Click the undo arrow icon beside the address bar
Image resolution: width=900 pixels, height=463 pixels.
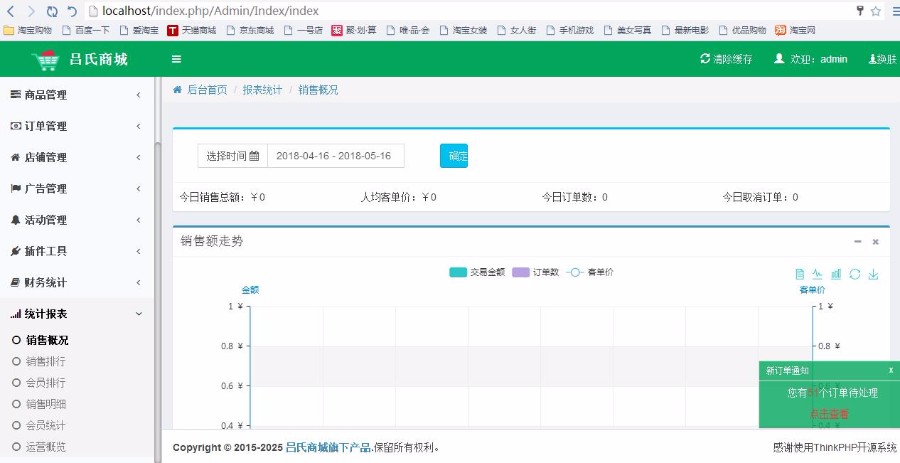coord(72,11)
